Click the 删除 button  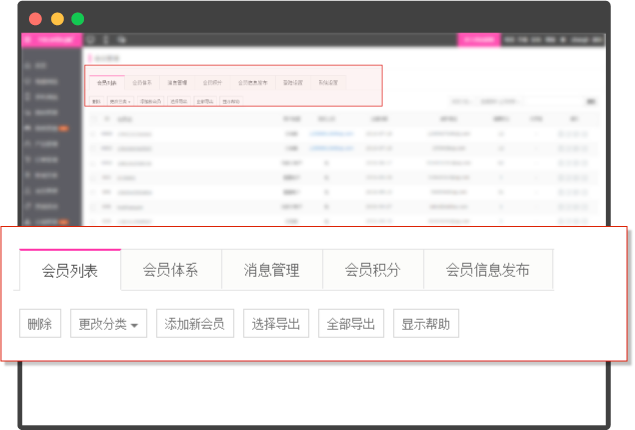point(40,324)
